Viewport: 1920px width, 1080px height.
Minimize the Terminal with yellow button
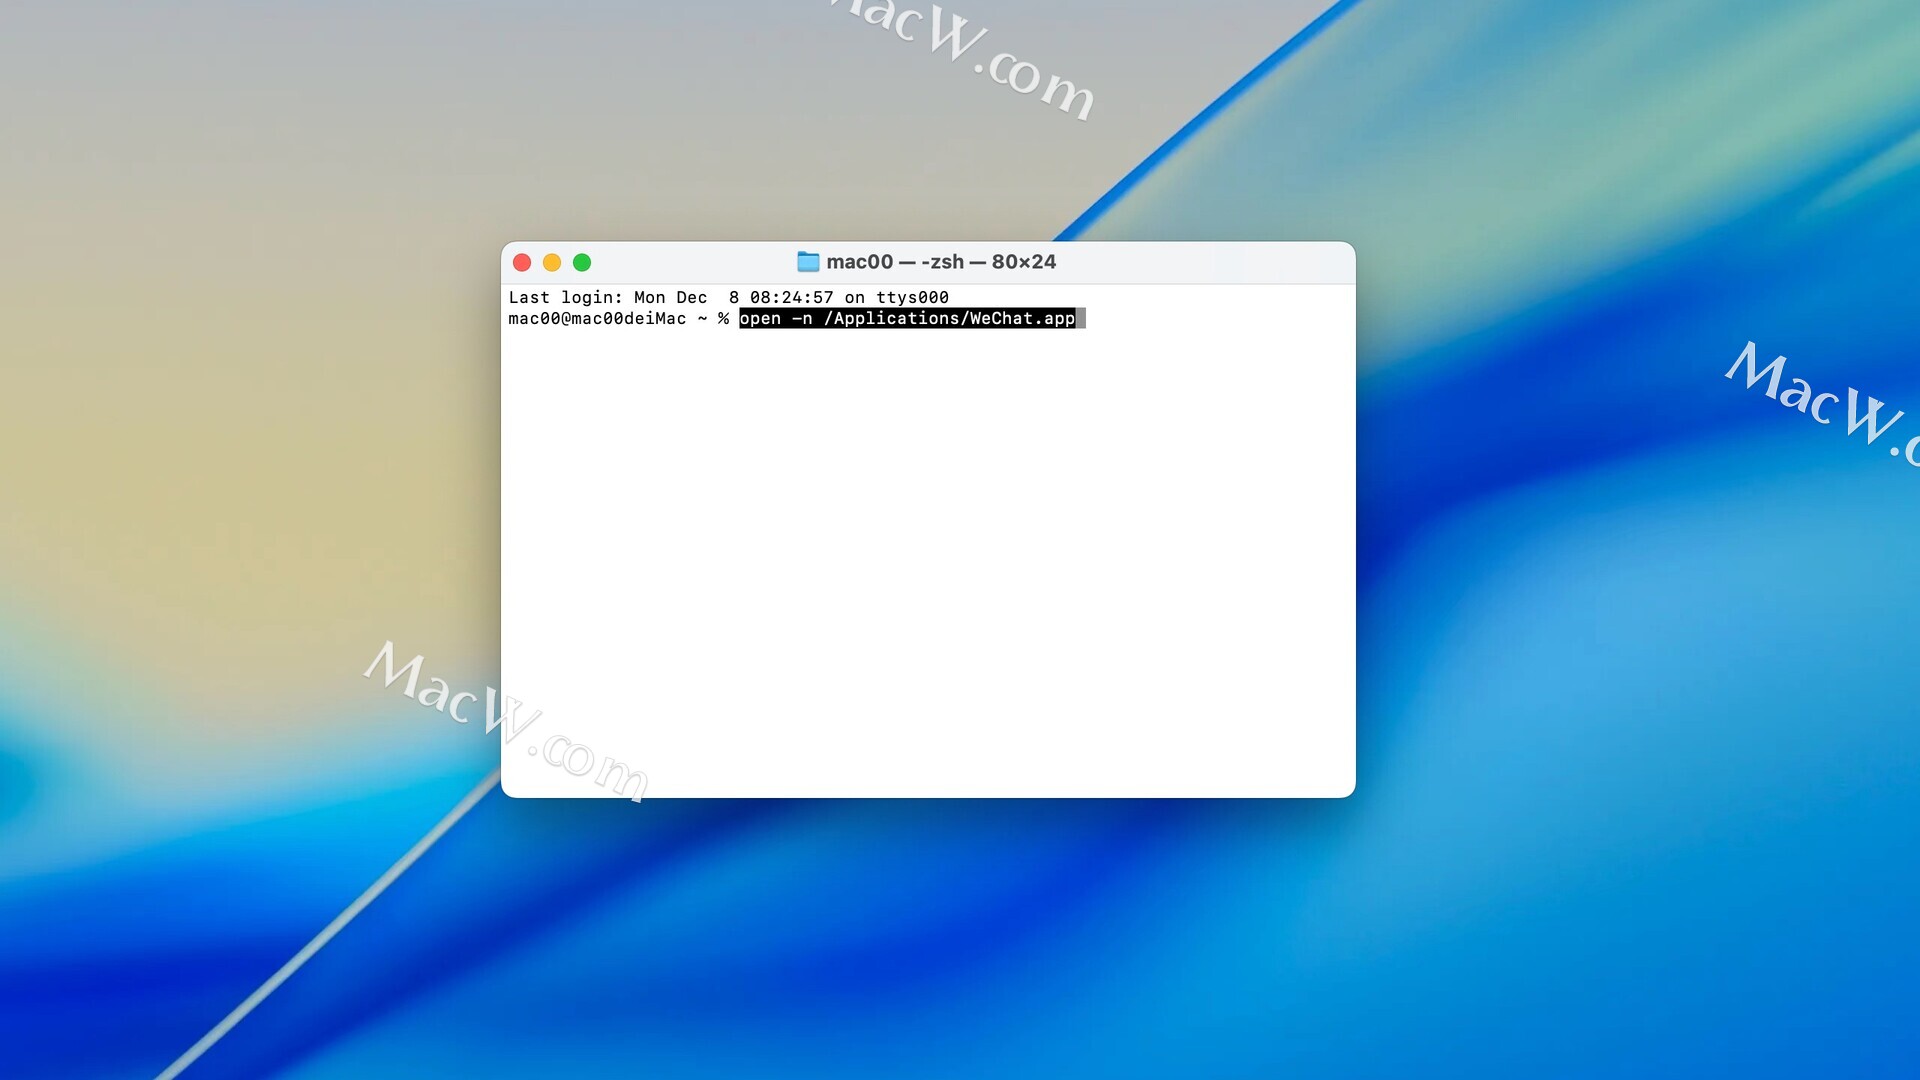[552, 262]
